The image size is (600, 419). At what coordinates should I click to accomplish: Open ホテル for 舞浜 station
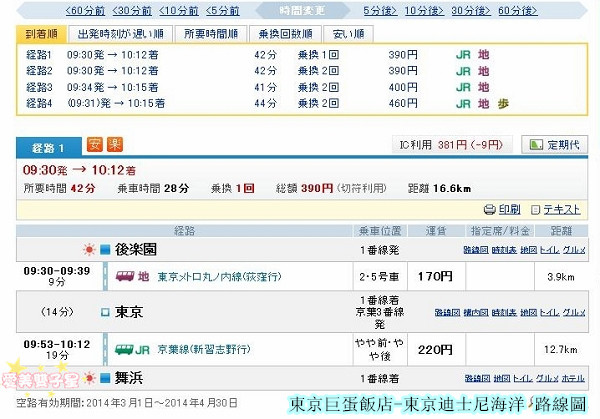point(573,379)
